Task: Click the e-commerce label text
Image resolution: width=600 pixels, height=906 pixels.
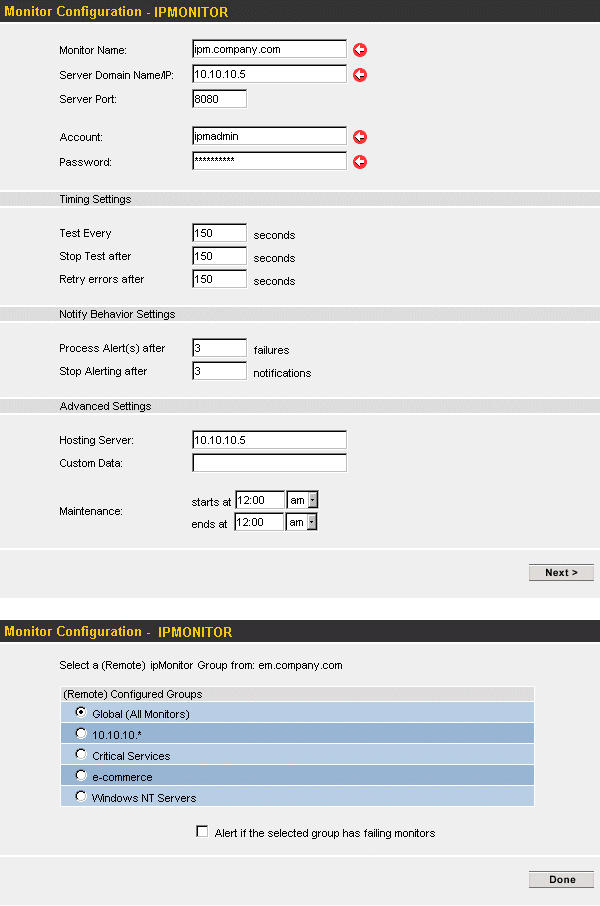Action: (x=122, y=777)
